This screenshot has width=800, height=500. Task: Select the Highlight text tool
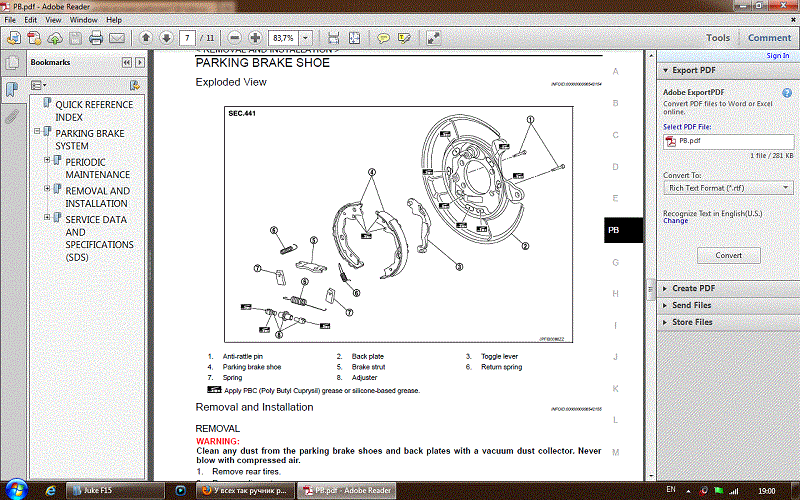404,38
